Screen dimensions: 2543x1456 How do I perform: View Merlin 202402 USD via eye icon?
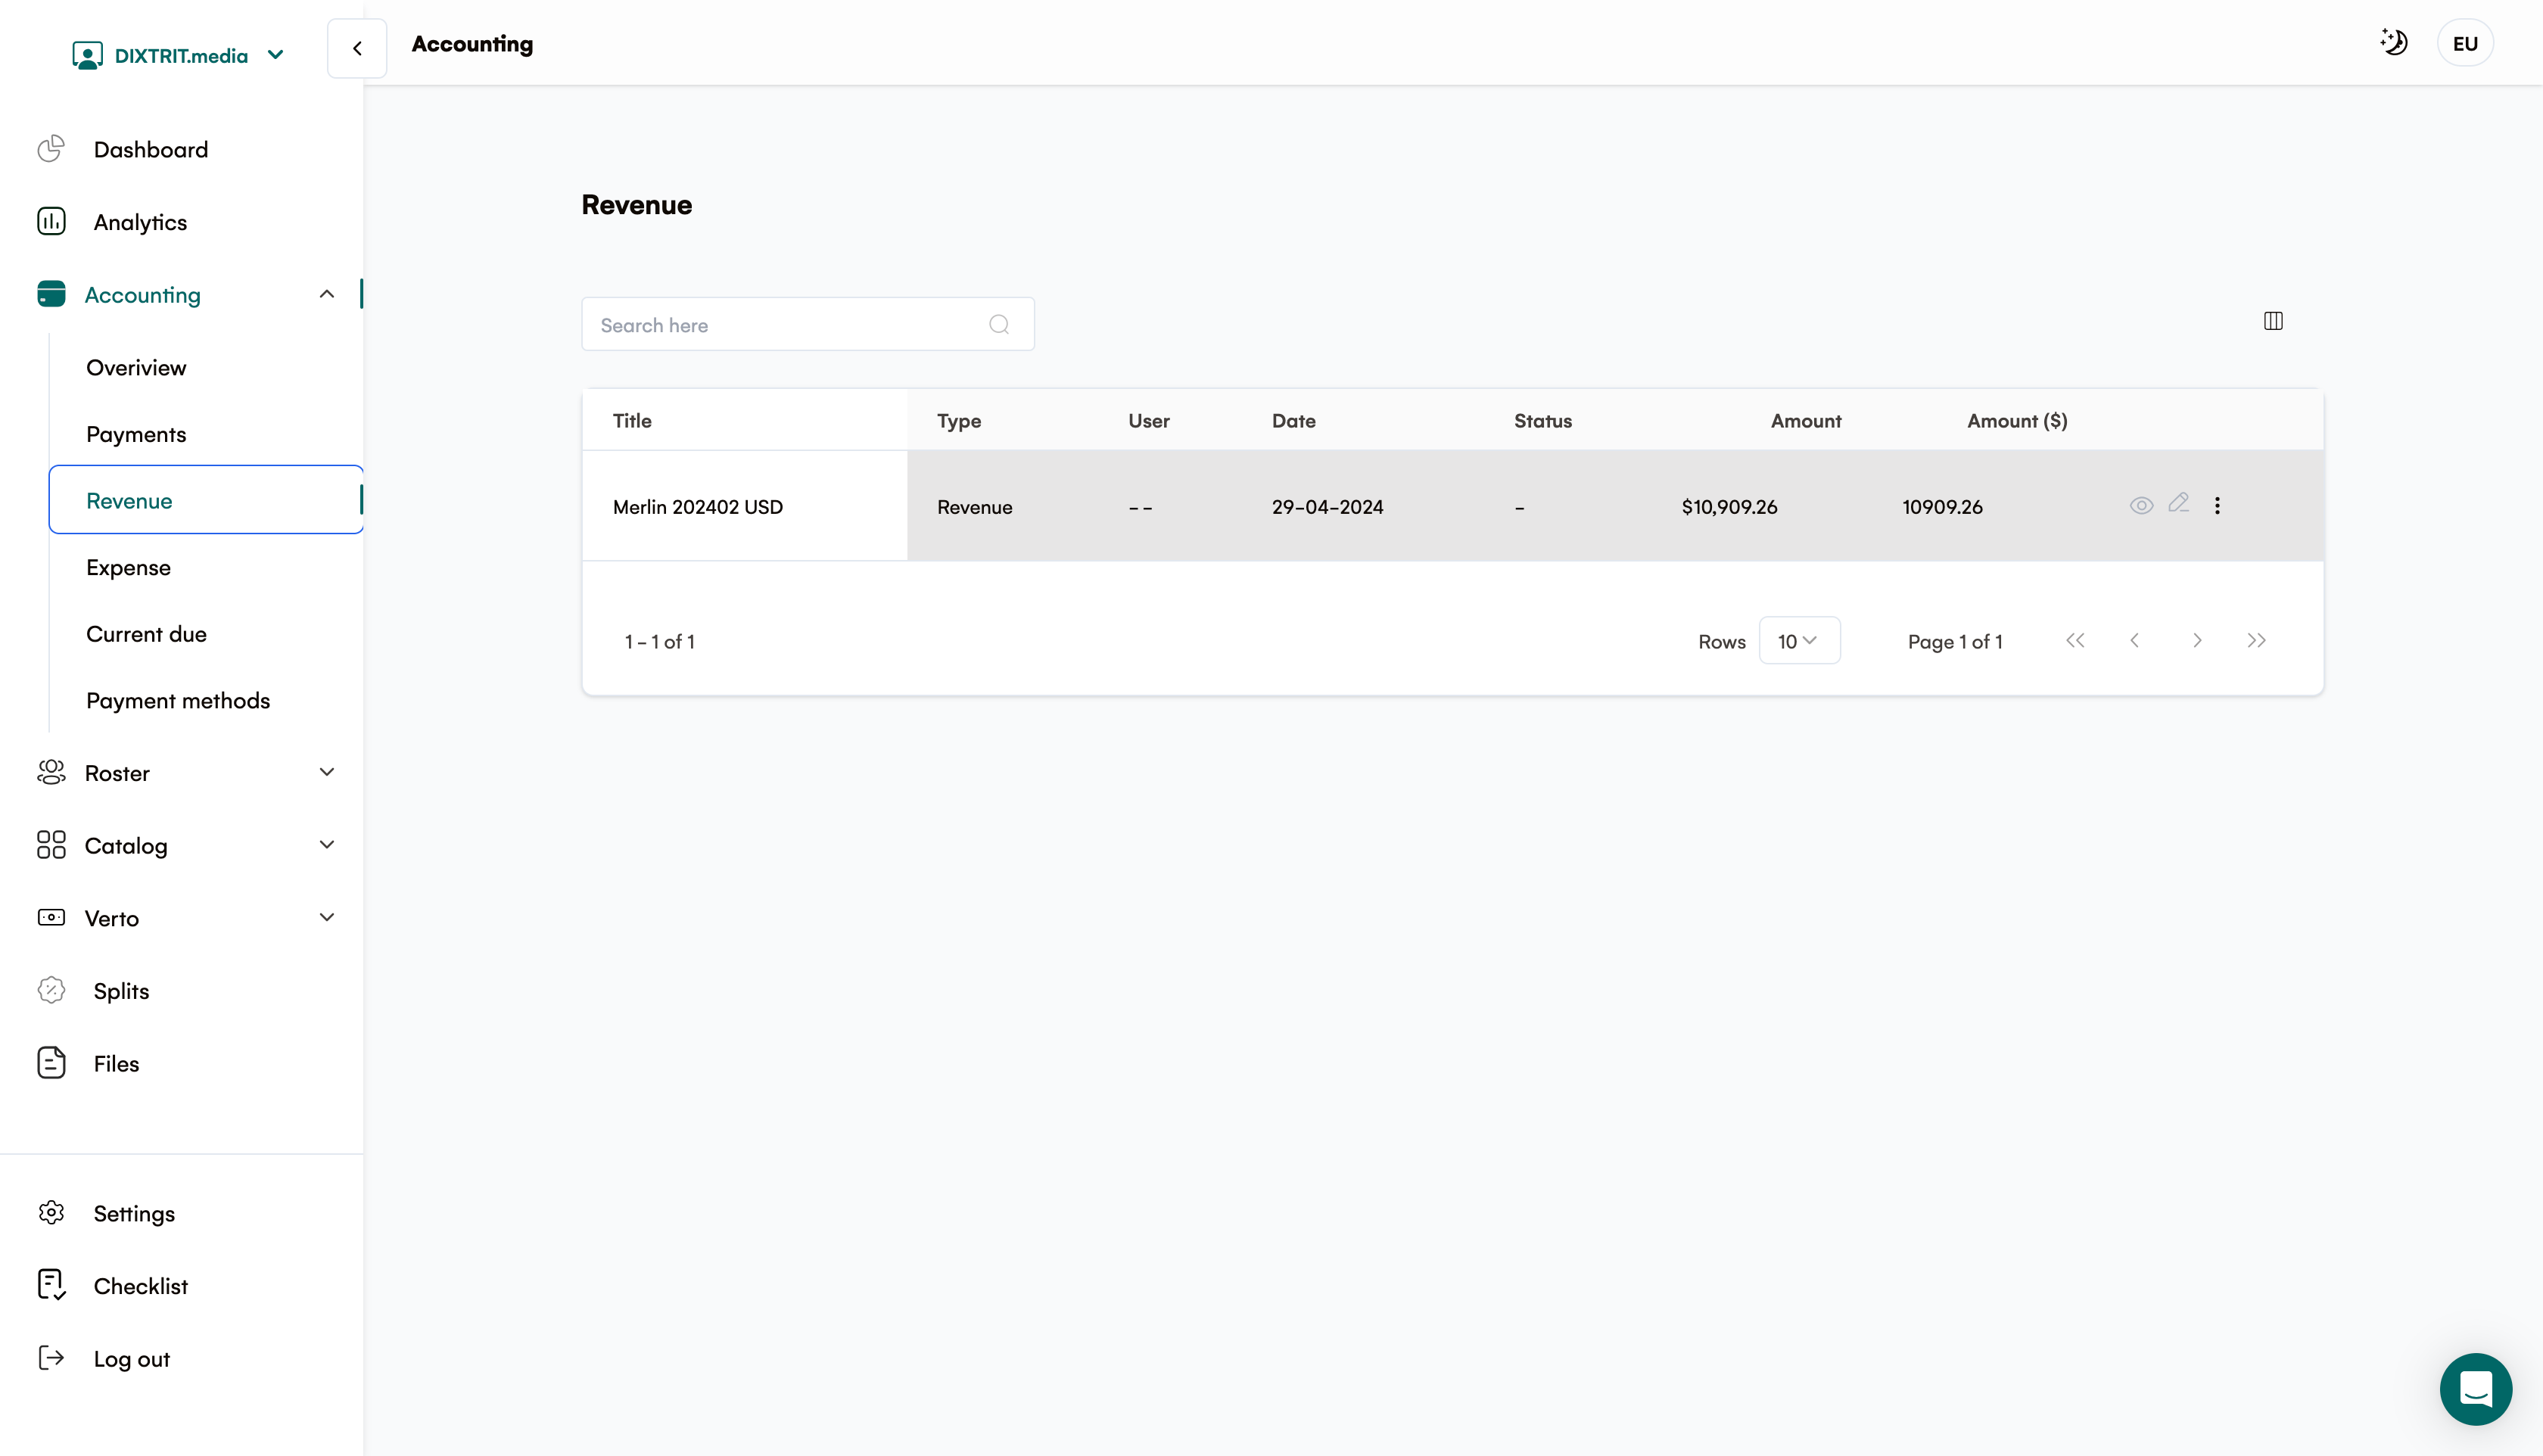click(2141, 505)
